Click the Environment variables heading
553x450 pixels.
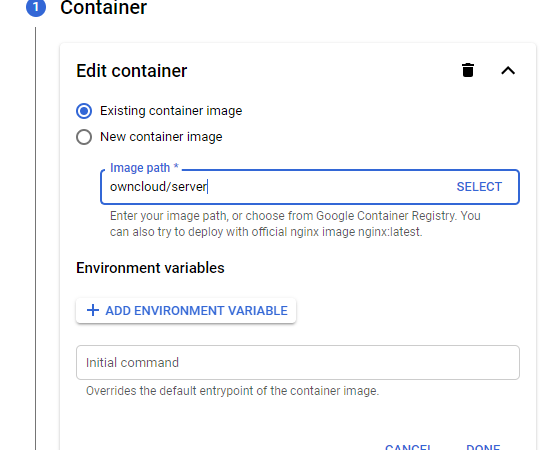point(150,268)
